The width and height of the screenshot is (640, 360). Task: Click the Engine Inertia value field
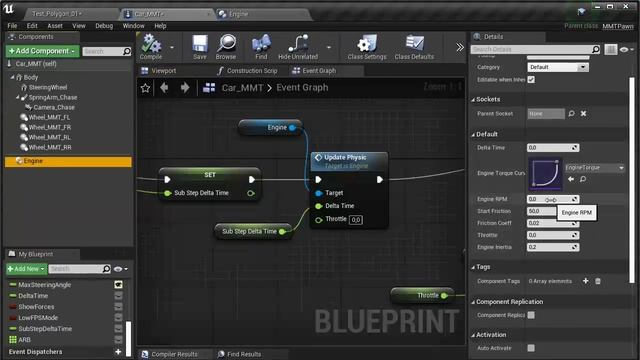pyautogui.click(x=553, y=247)
